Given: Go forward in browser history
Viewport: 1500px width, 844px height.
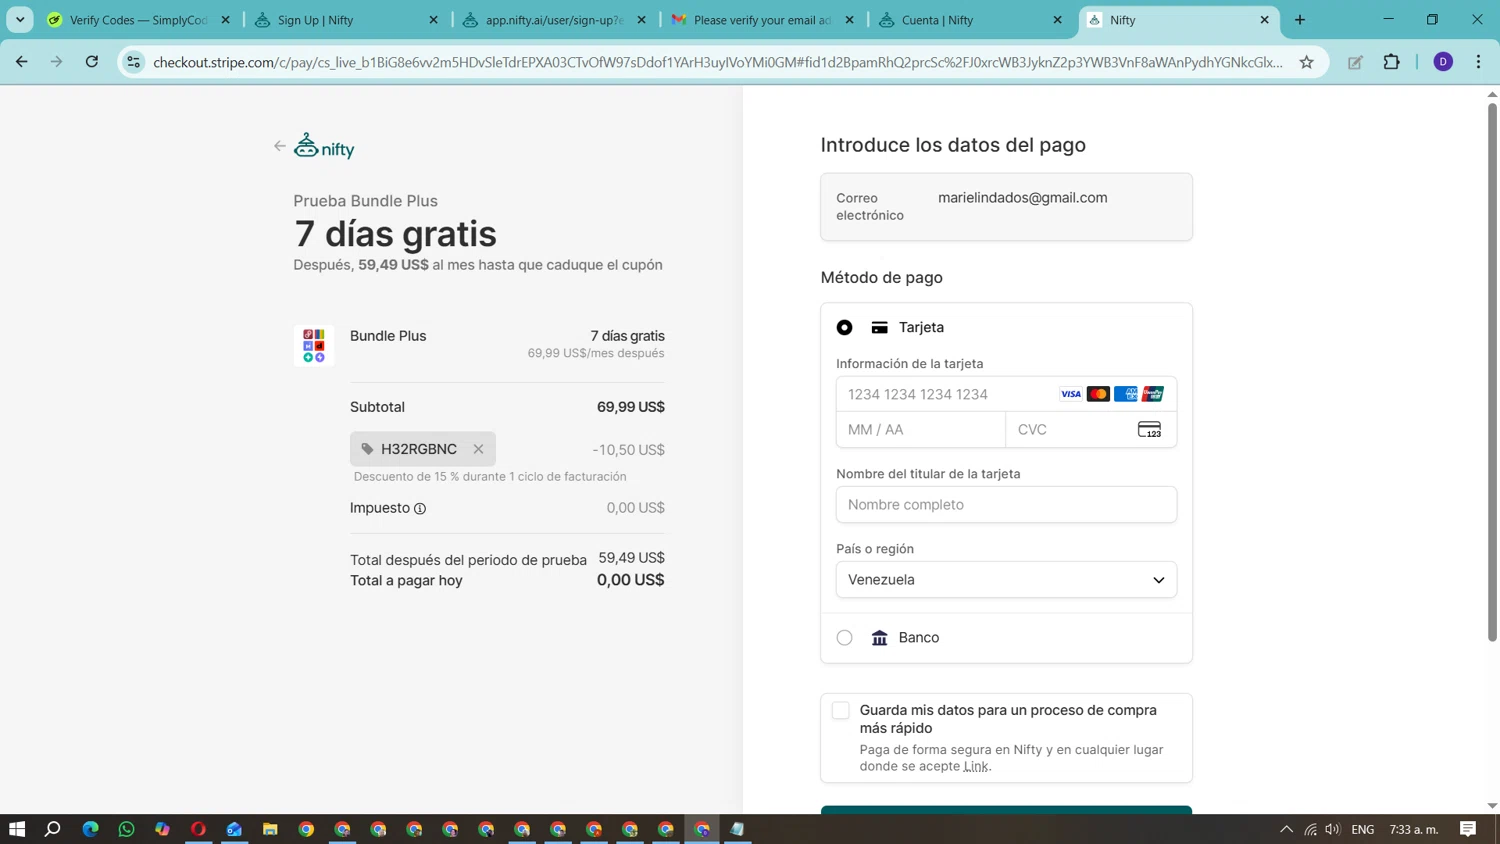Looking at the screenshot, I should (x=57, y=62).
